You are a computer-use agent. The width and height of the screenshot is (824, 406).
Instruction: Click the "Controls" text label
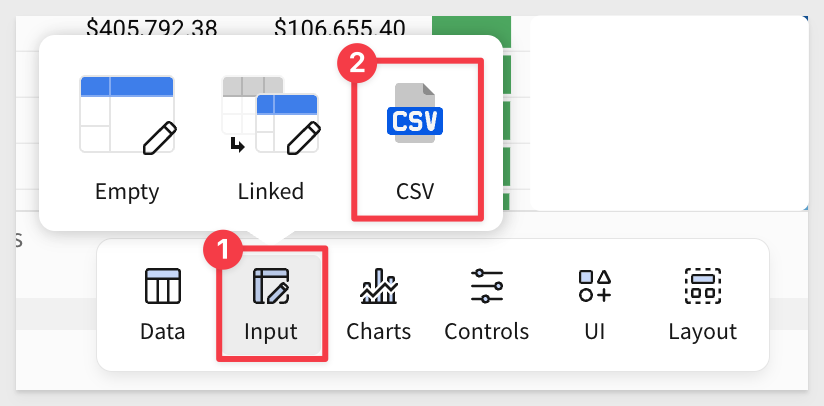[487, 331]
